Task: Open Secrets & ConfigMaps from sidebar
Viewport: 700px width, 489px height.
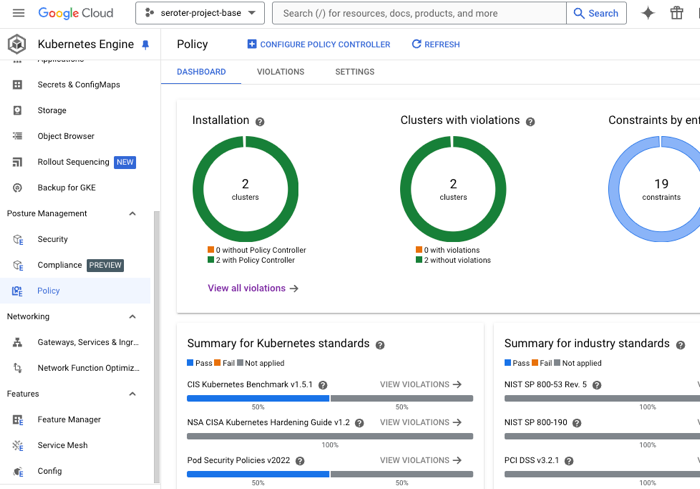Action: [78, 85]
